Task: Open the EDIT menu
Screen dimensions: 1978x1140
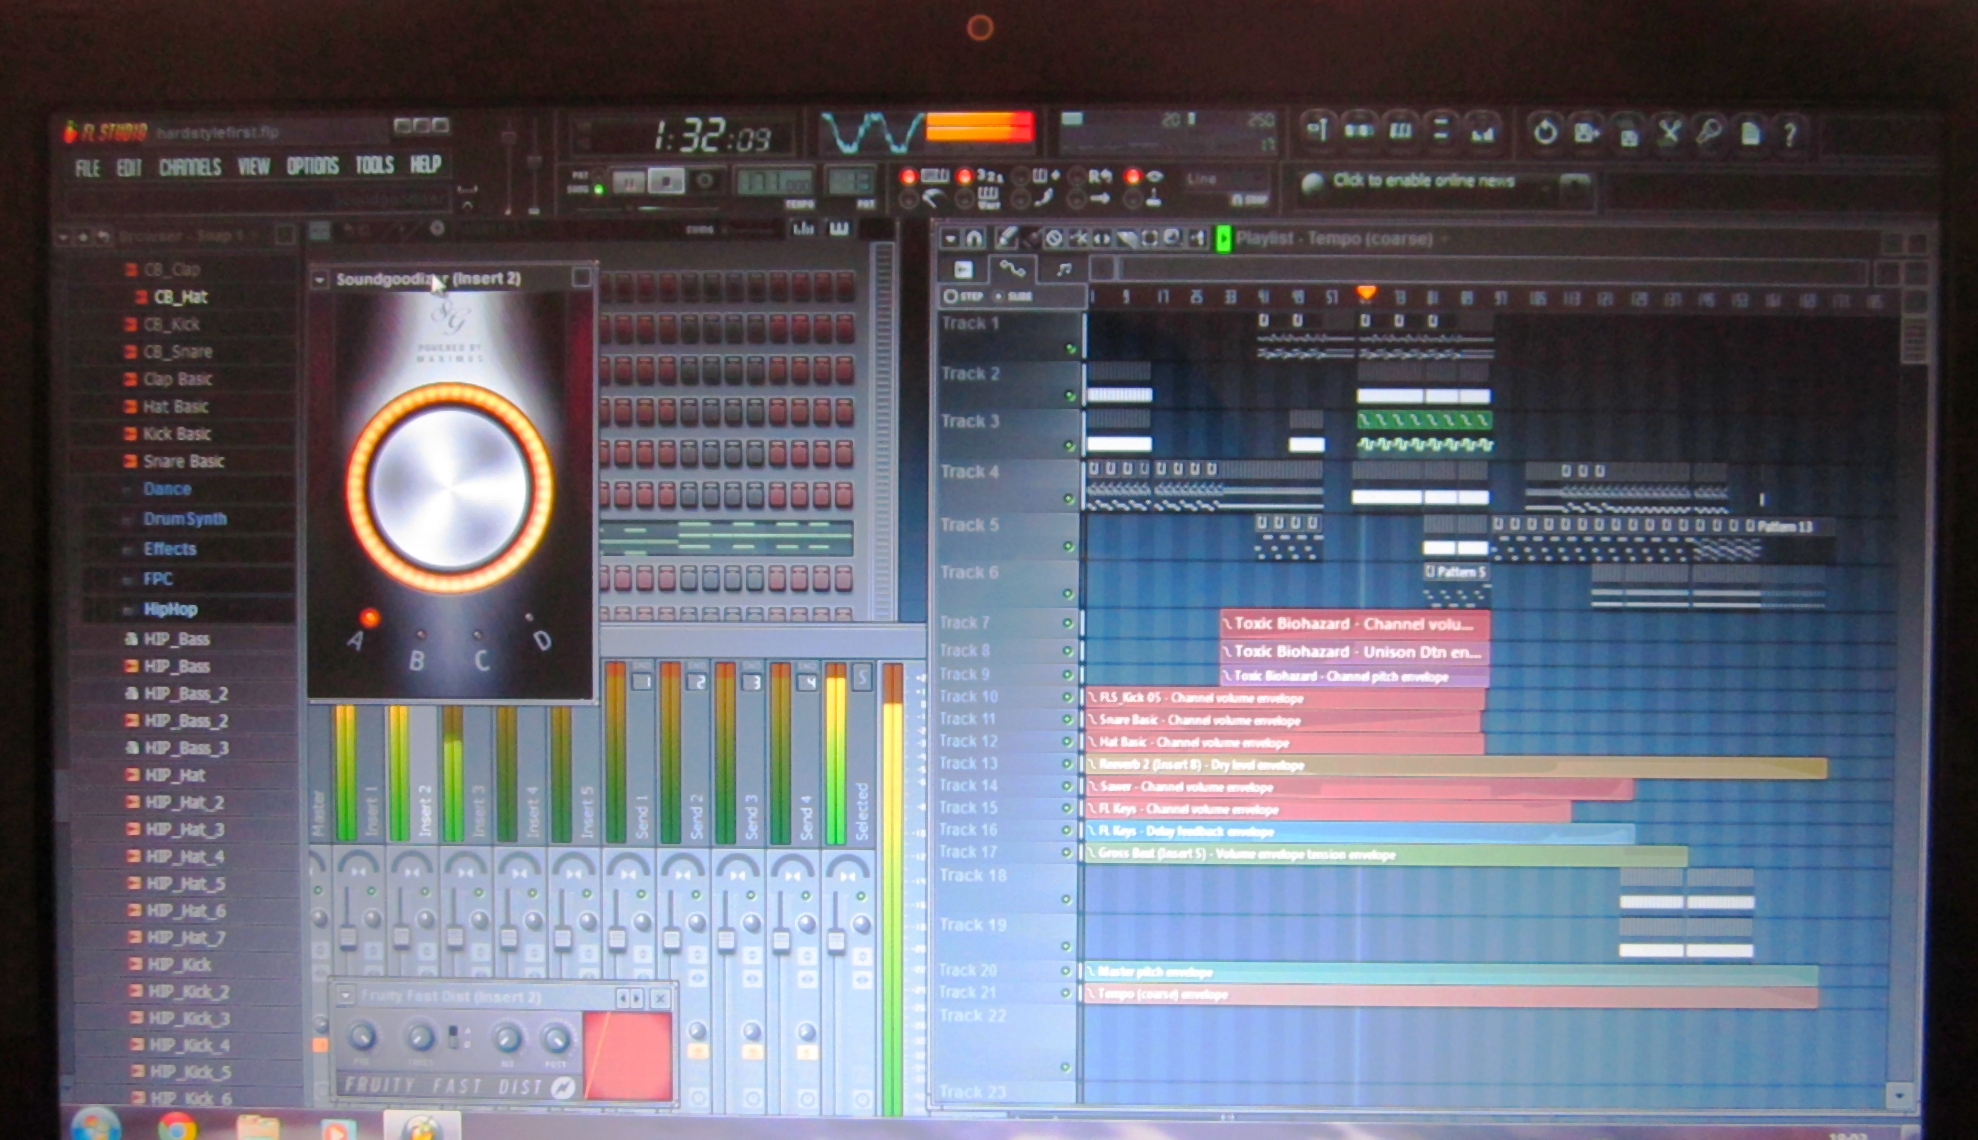Action: (x=129, y=167)
